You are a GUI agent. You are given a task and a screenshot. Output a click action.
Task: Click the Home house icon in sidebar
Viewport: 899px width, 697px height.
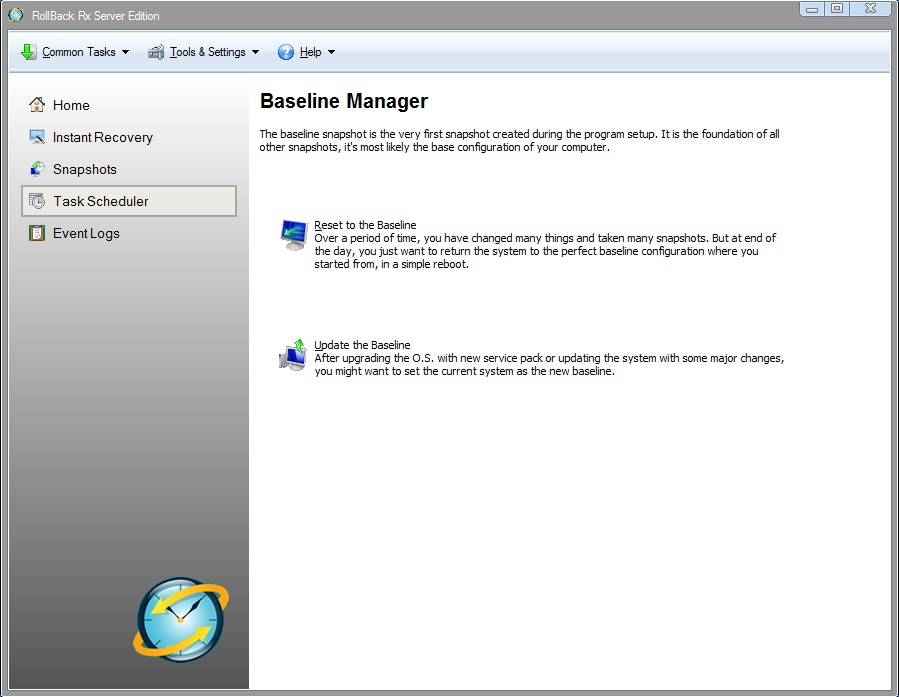coord(37,105)
